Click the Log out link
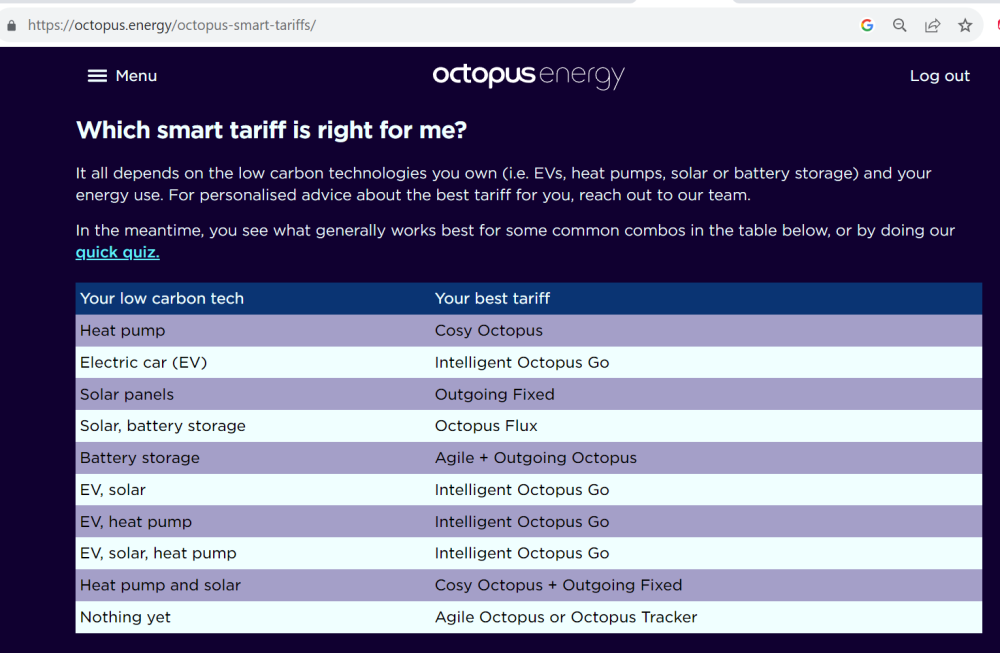 [939, 76]
